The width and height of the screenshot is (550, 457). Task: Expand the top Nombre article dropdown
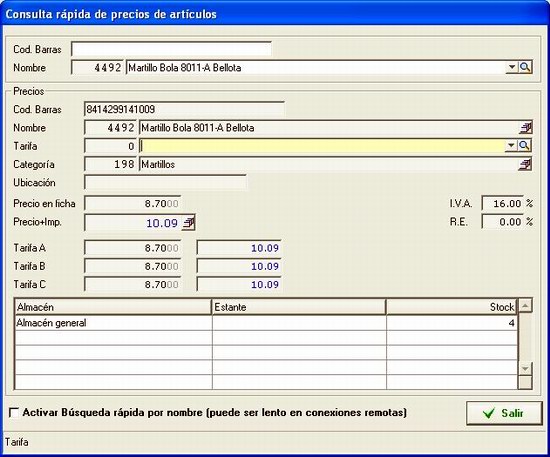pyautogui.click(x=512, y=67)
